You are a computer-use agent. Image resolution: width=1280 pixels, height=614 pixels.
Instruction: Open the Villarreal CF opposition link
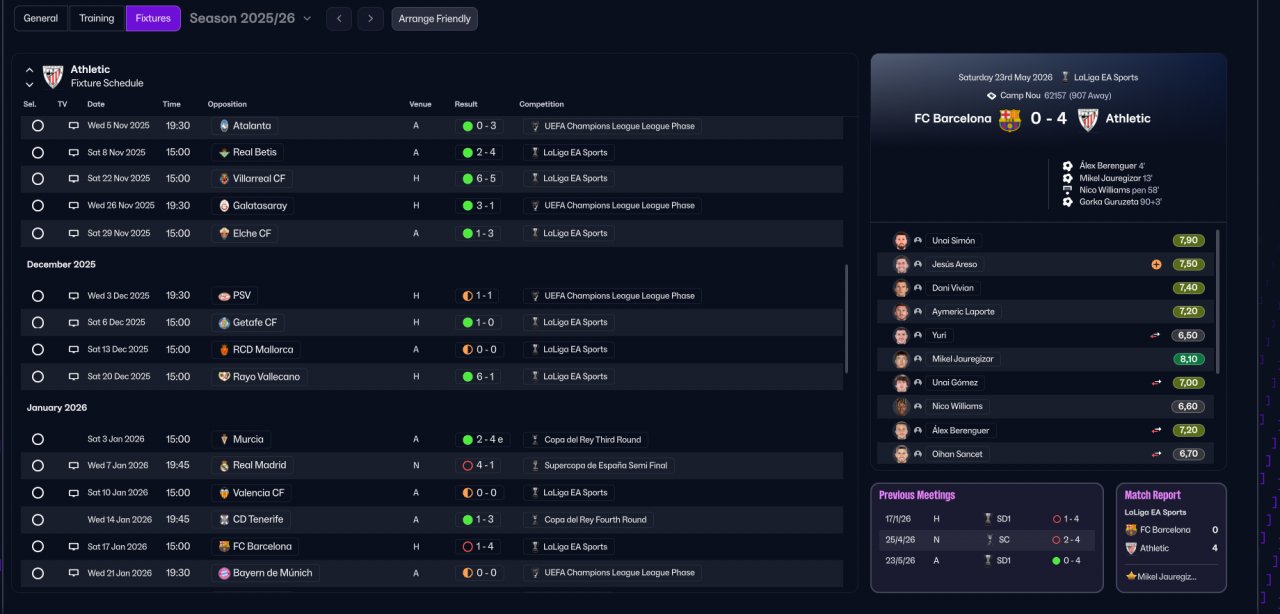click(x=259, y=179)
